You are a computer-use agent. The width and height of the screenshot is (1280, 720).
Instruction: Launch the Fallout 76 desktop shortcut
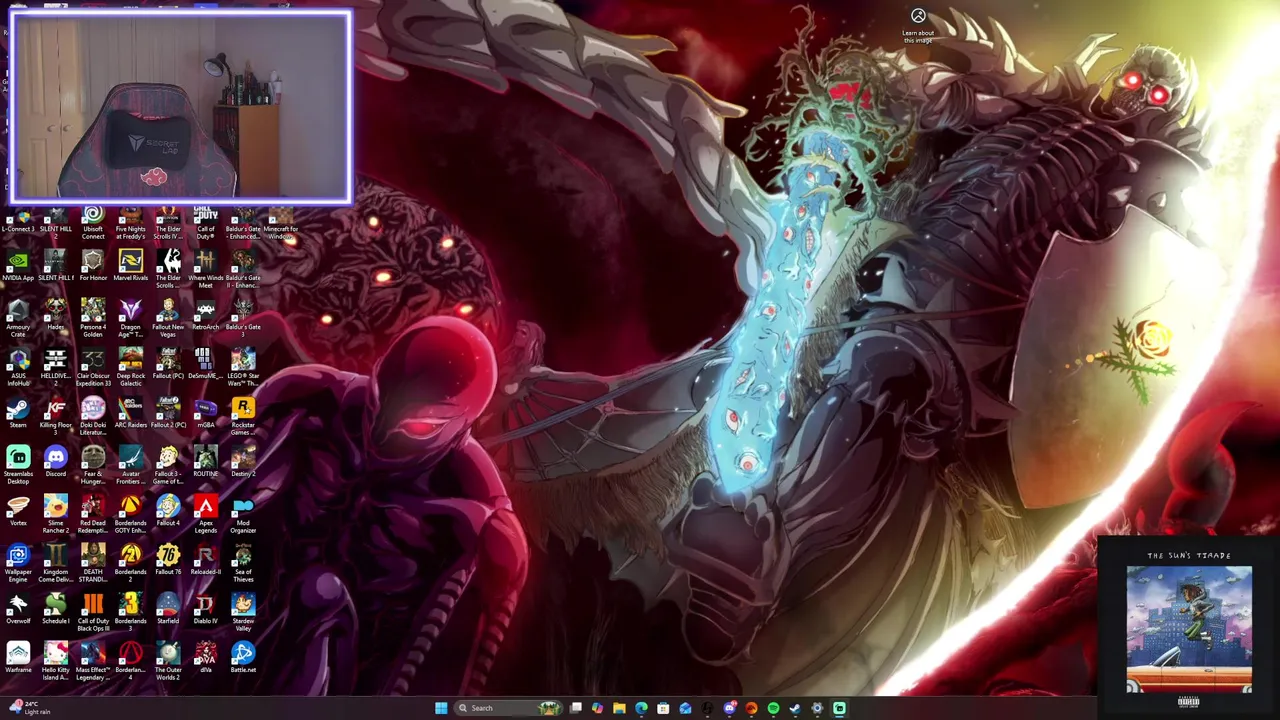pos(168,561)
